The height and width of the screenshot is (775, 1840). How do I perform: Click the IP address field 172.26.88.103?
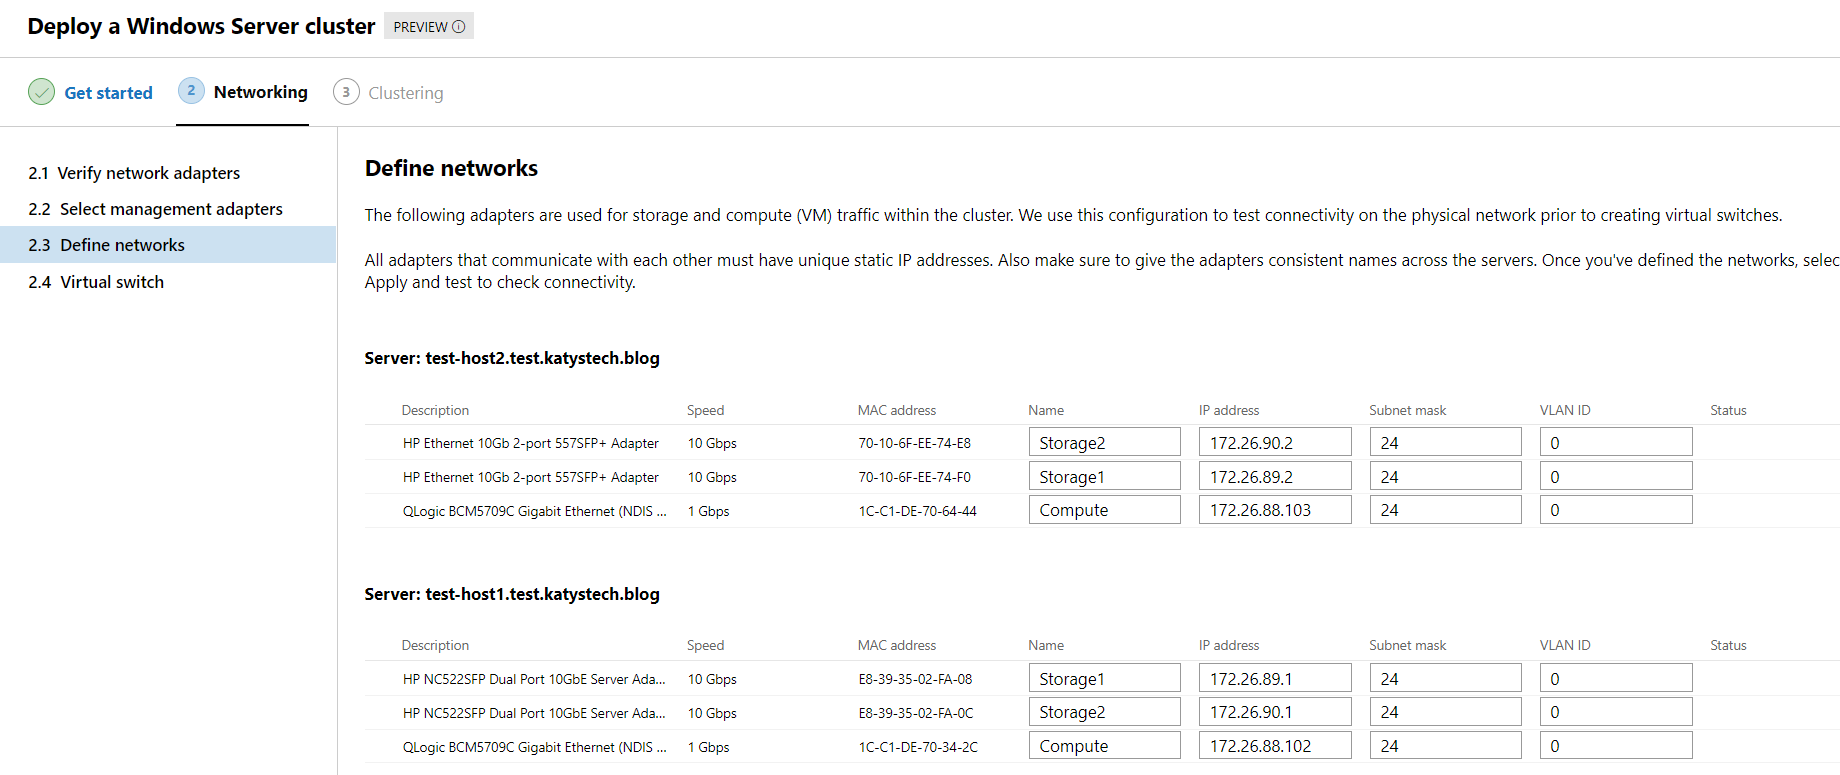(1274, 510)
